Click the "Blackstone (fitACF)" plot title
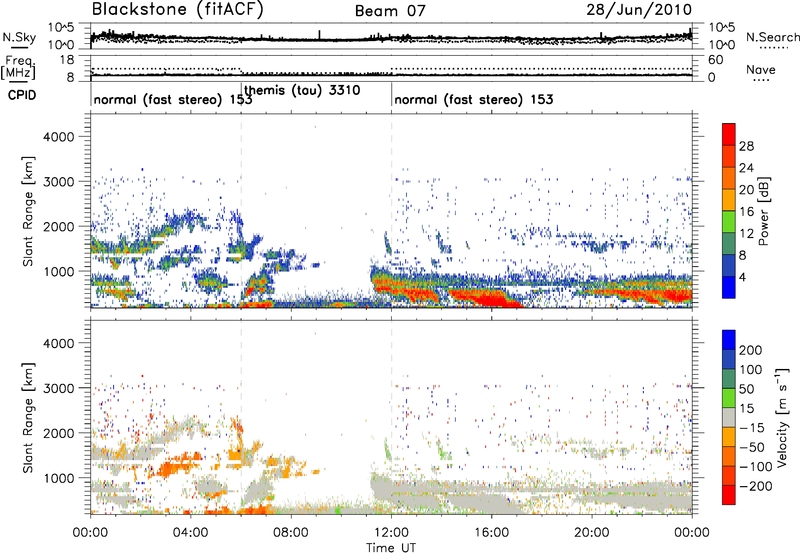The height and width of the screenshot is (554, 800). (177, 9)
